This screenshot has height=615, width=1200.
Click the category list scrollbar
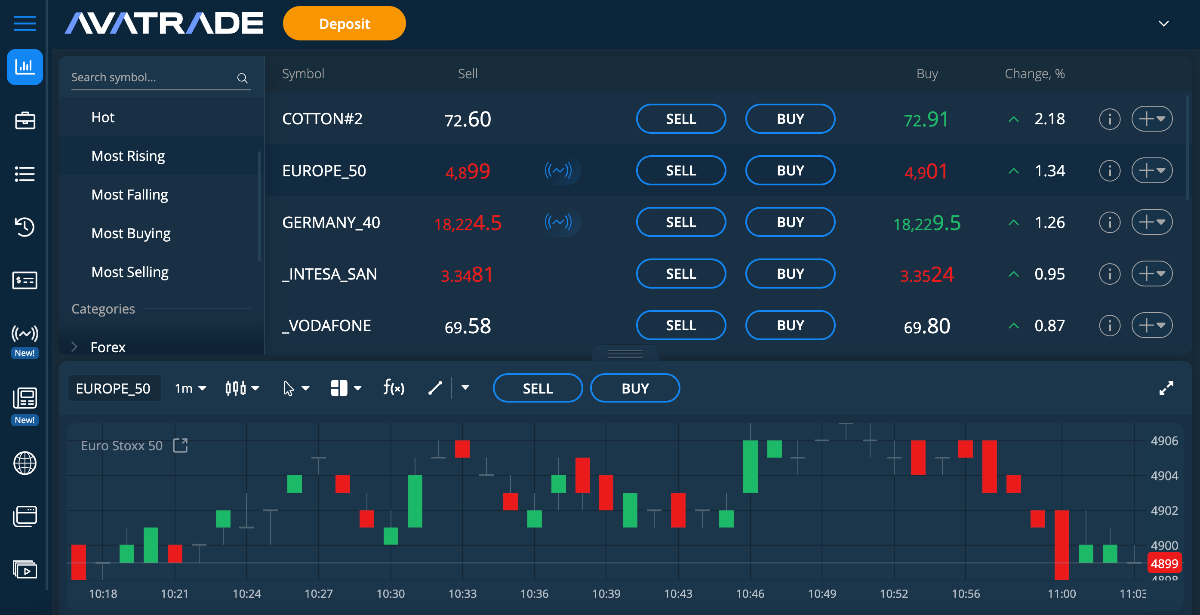tap(260, 205)
